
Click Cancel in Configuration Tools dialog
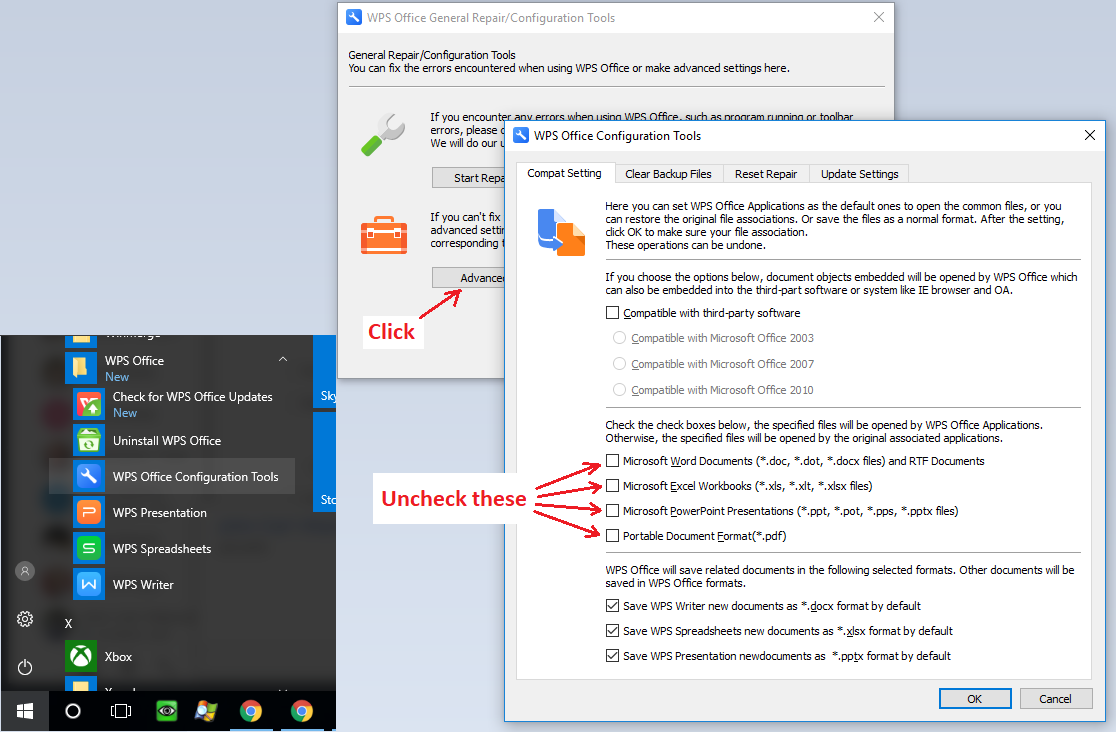click(x=1056, y=699)
